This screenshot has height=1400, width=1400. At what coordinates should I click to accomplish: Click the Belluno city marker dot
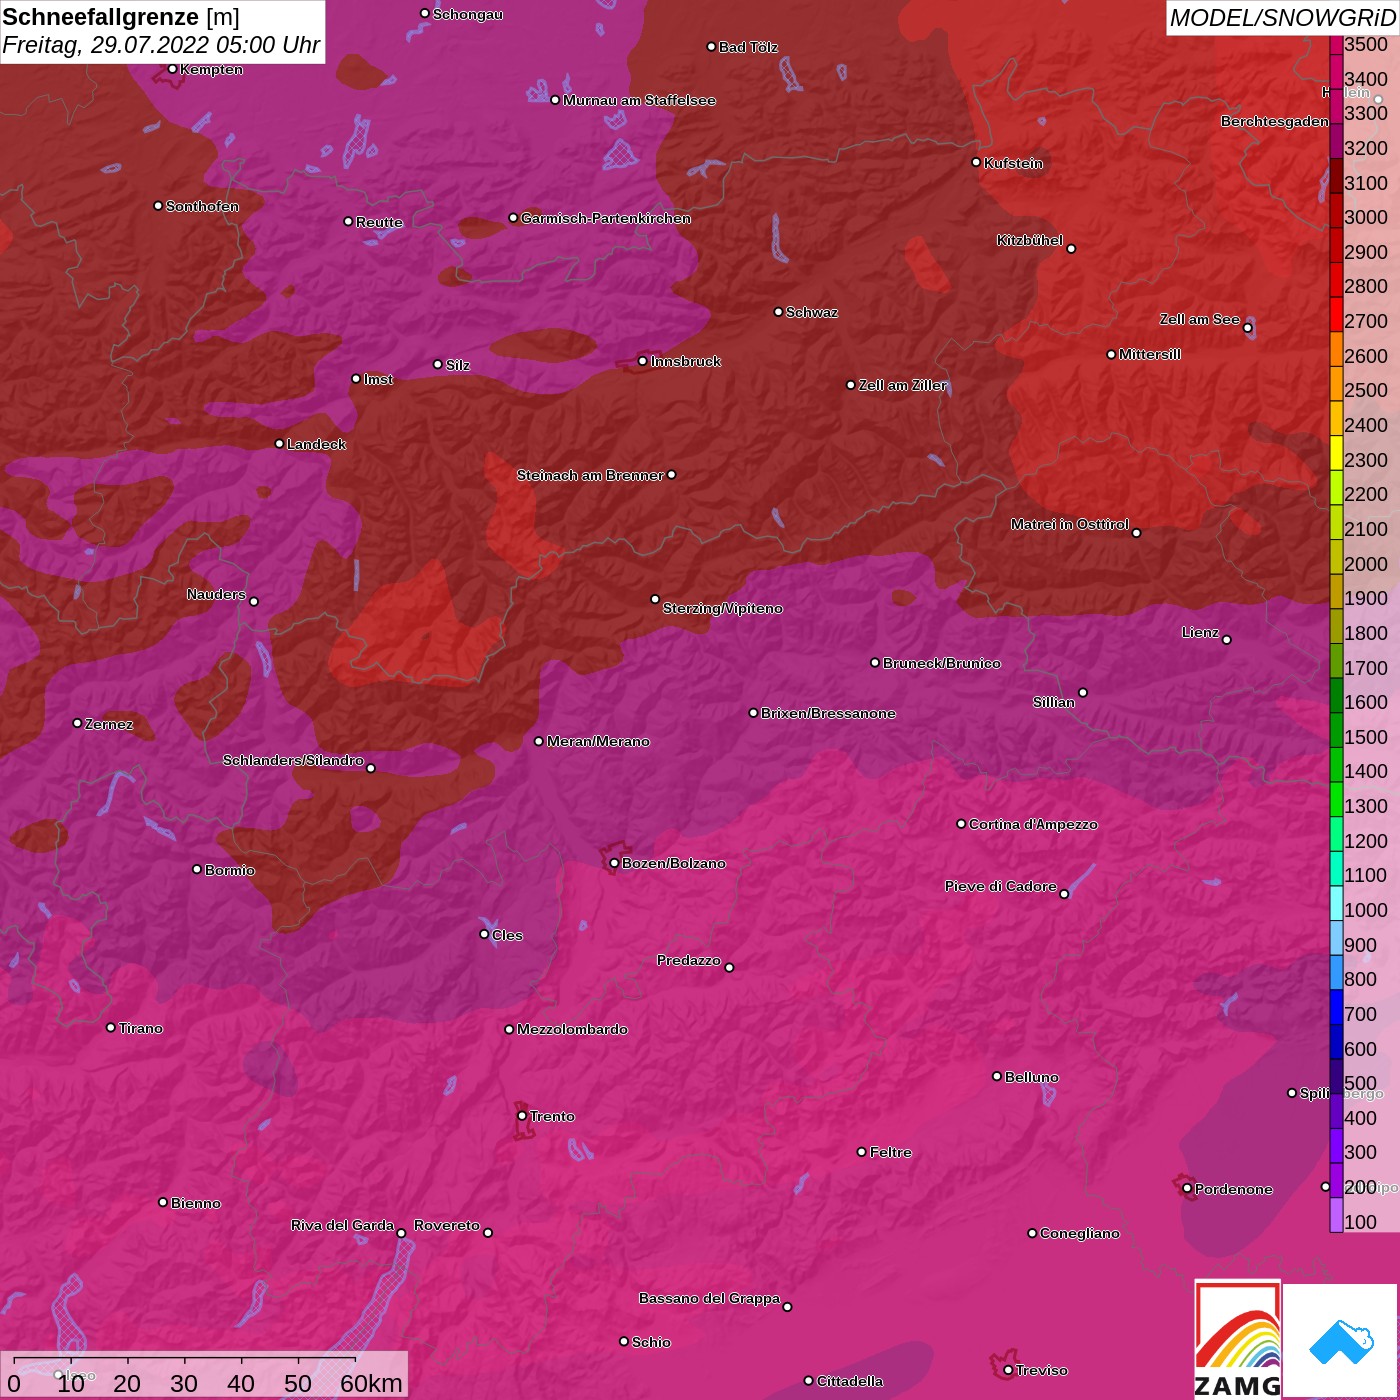pos(997,1076)
